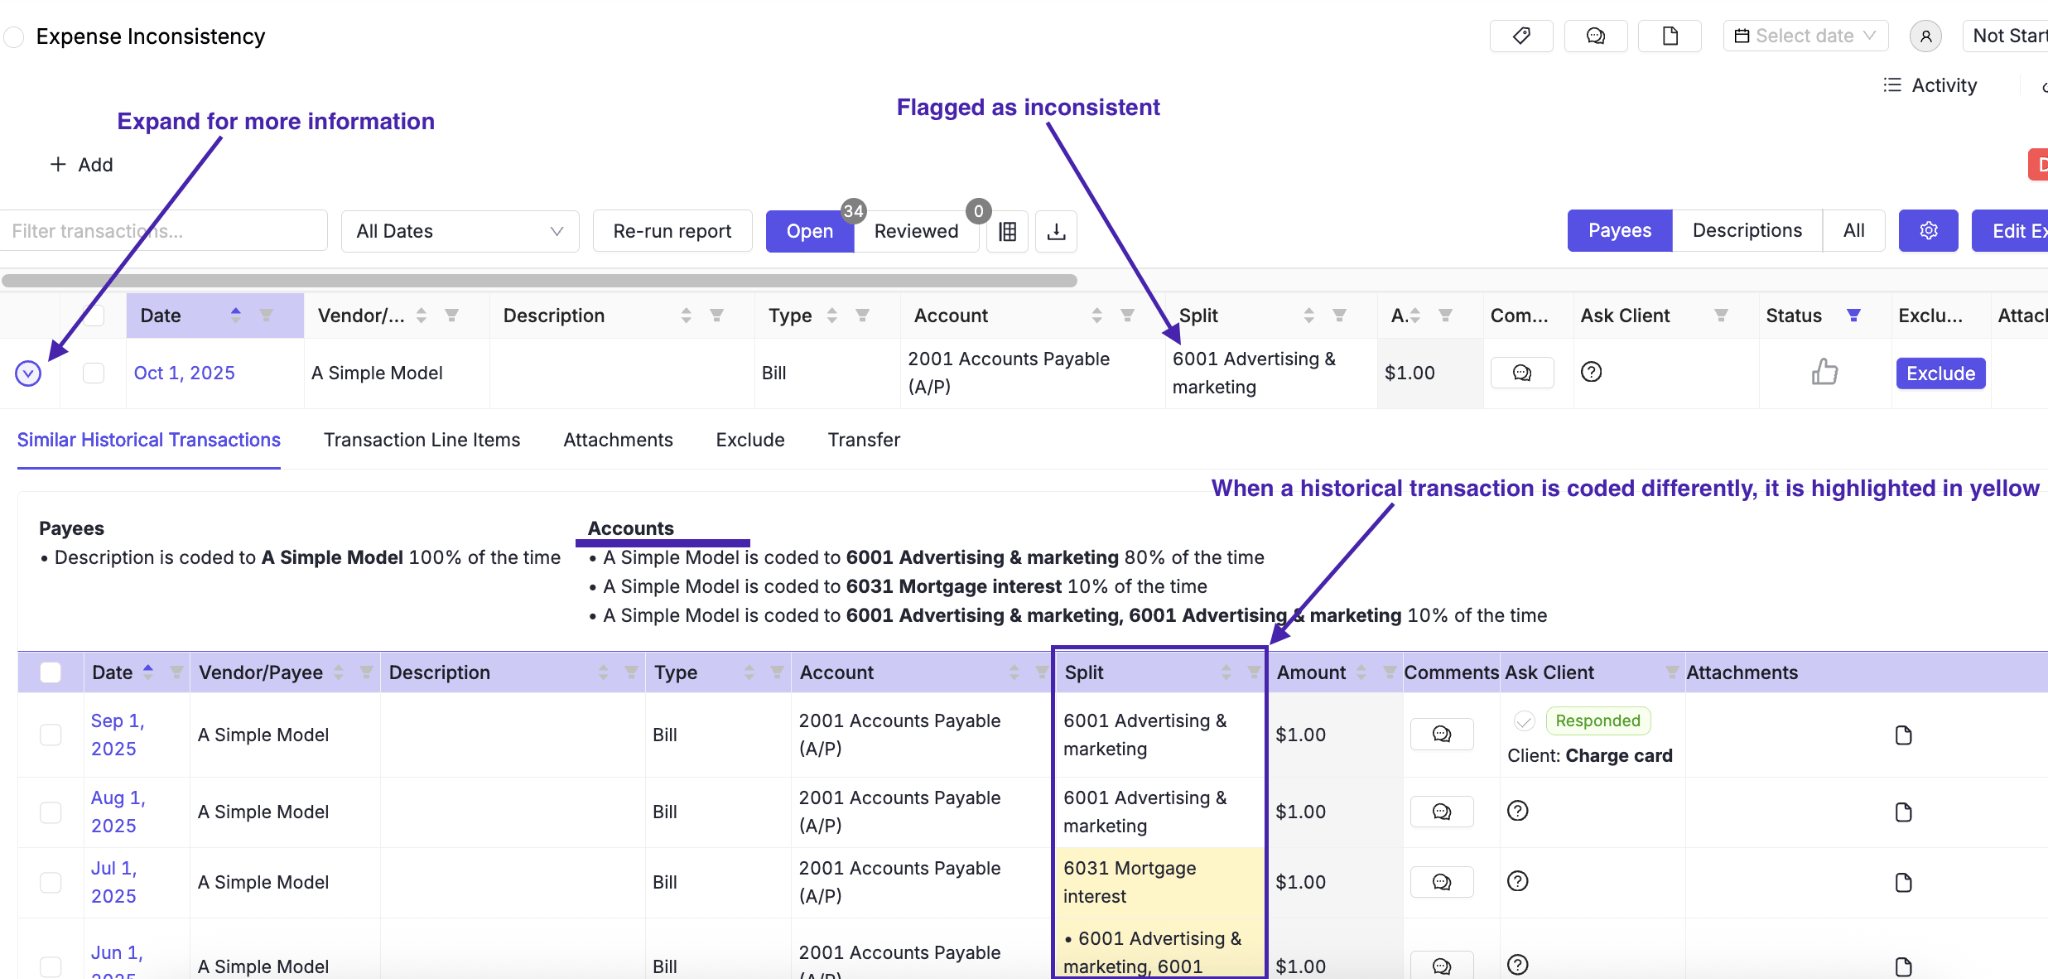Open attachment icon for Jul 1, 2025 row
Viewport: 2048px width, 979px height.
coord(1903,882)
